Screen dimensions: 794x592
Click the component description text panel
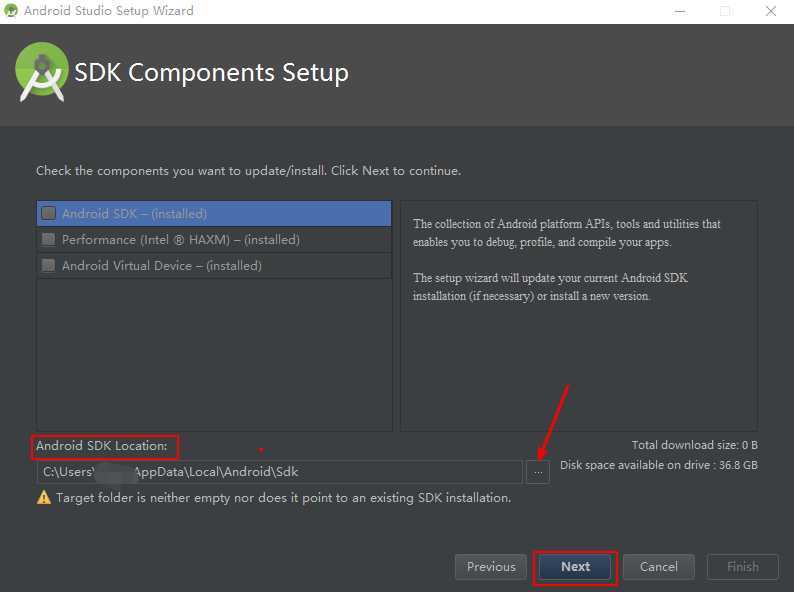[579, 316]
